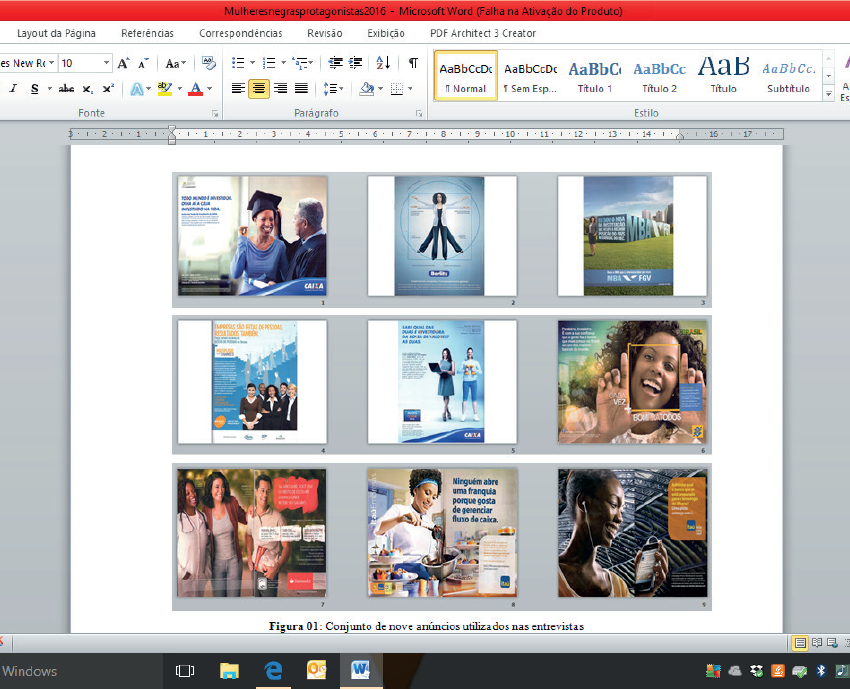The height and width of the screenshot is (689, 850).
Task: Open the line spacing dropdown
Action: pos(334,89)
